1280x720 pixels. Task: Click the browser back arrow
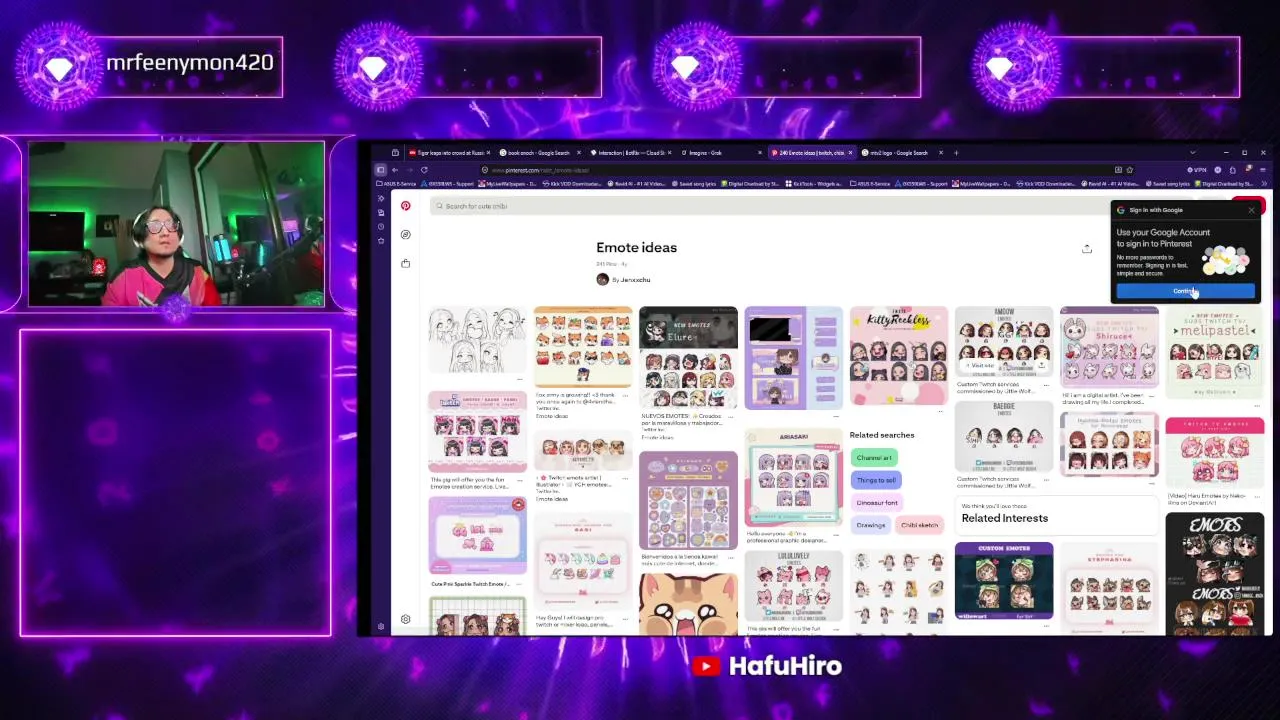[x=394, y=170]
